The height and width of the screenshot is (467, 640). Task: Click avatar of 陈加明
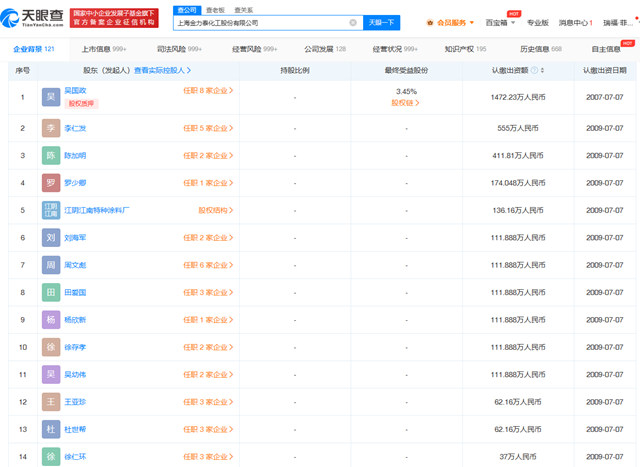point(51,156)
